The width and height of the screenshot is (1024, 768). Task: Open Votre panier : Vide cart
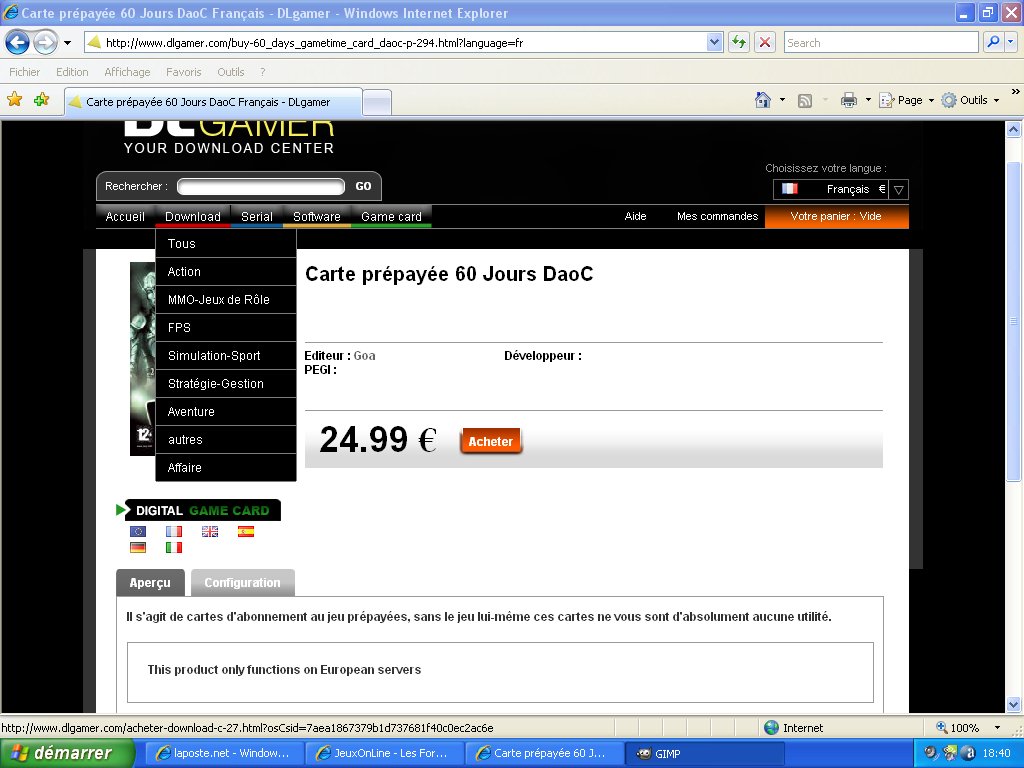[836, 216]
